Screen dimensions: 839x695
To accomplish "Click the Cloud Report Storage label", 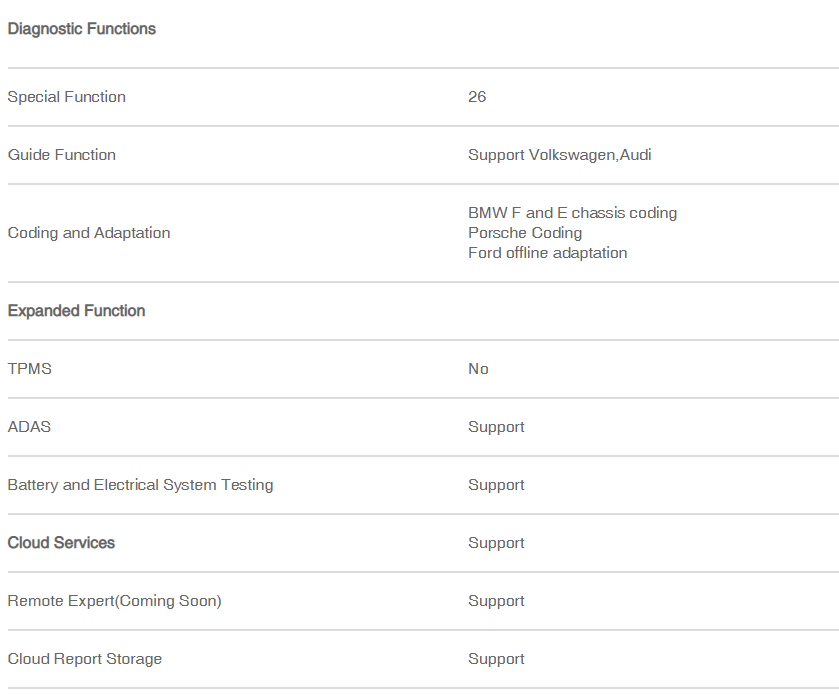I will [85, 659].
